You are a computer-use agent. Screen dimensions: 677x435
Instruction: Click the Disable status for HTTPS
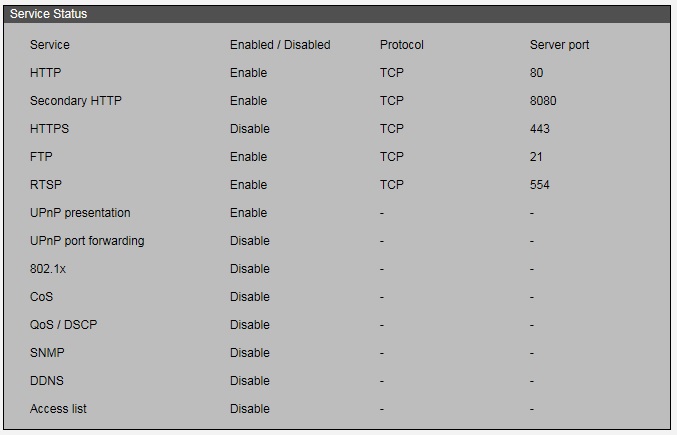[x=250, y=129]
